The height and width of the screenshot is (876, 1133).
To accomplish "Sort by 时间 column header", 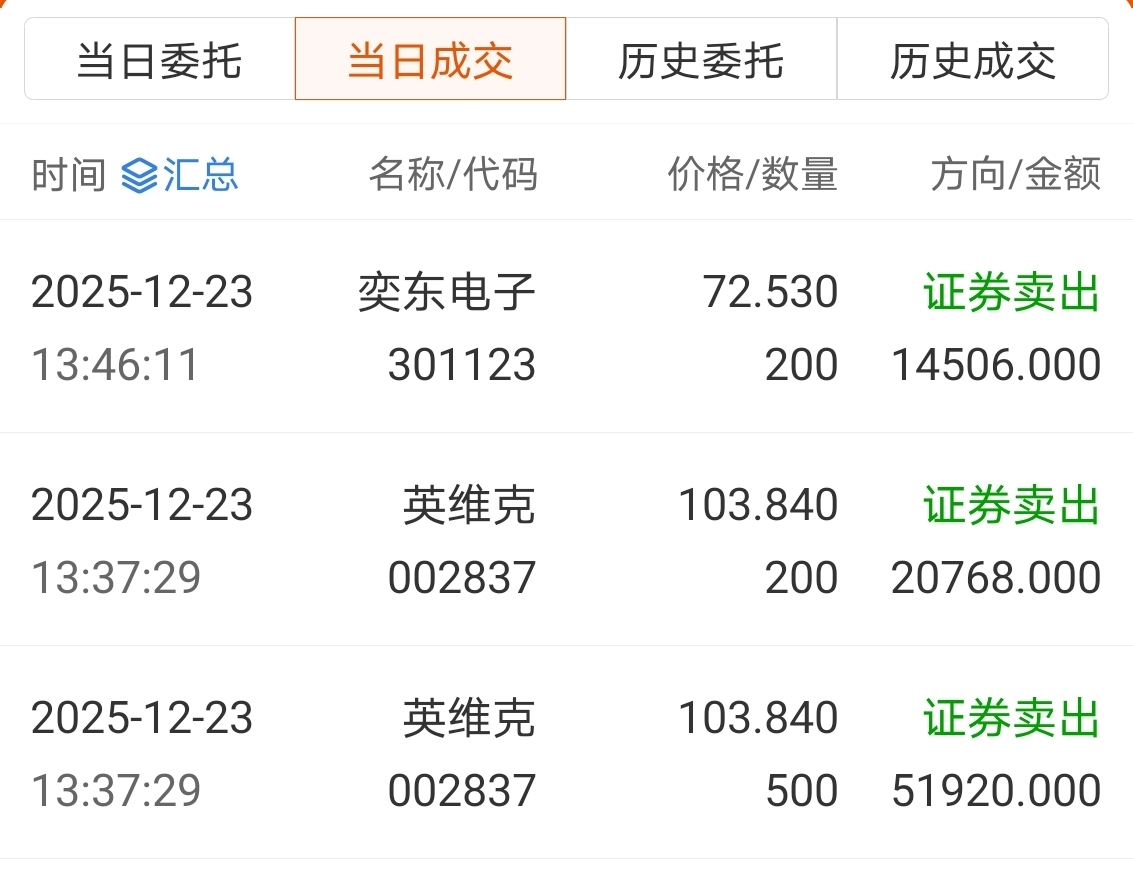I will tap(69, 176).
